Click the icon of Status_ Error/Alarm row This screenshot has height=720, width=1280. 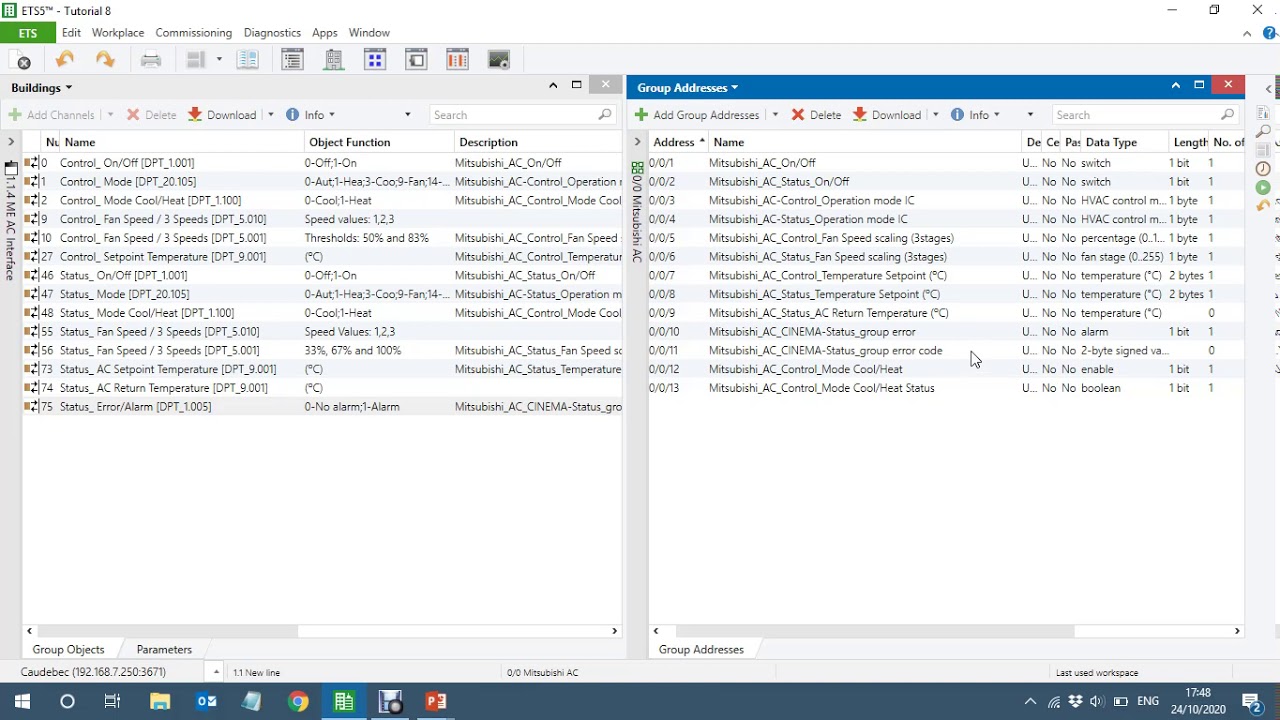tap(31, 407)
